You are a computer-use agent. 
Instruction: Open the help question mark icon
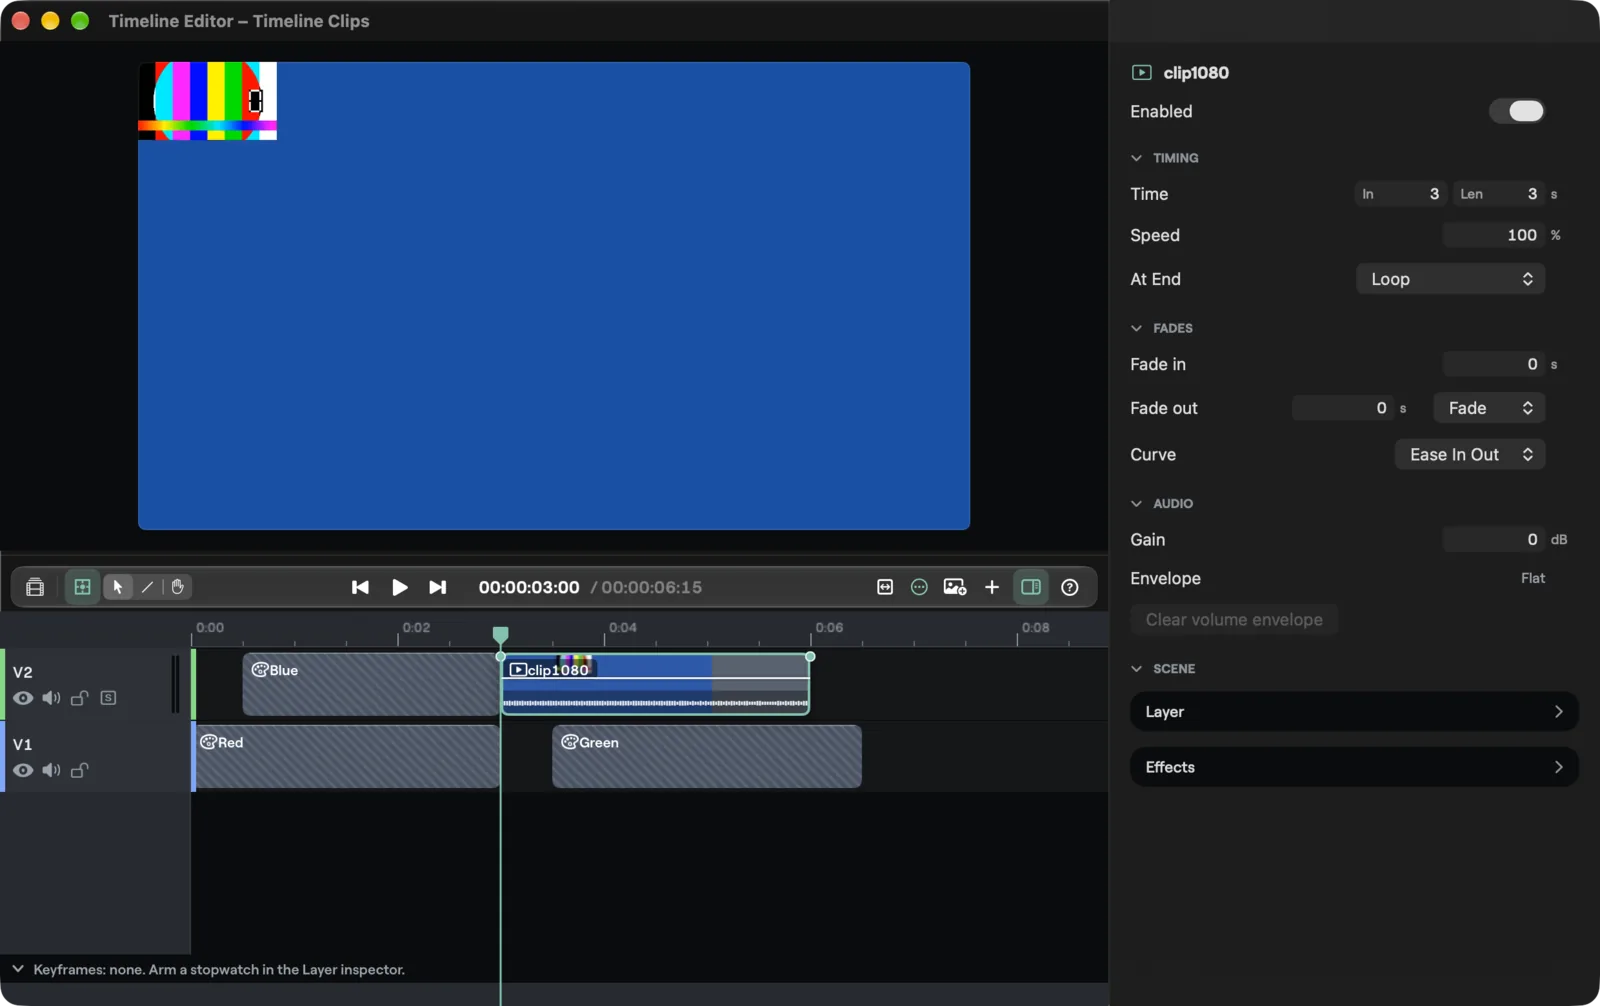tap(1070, 587)
